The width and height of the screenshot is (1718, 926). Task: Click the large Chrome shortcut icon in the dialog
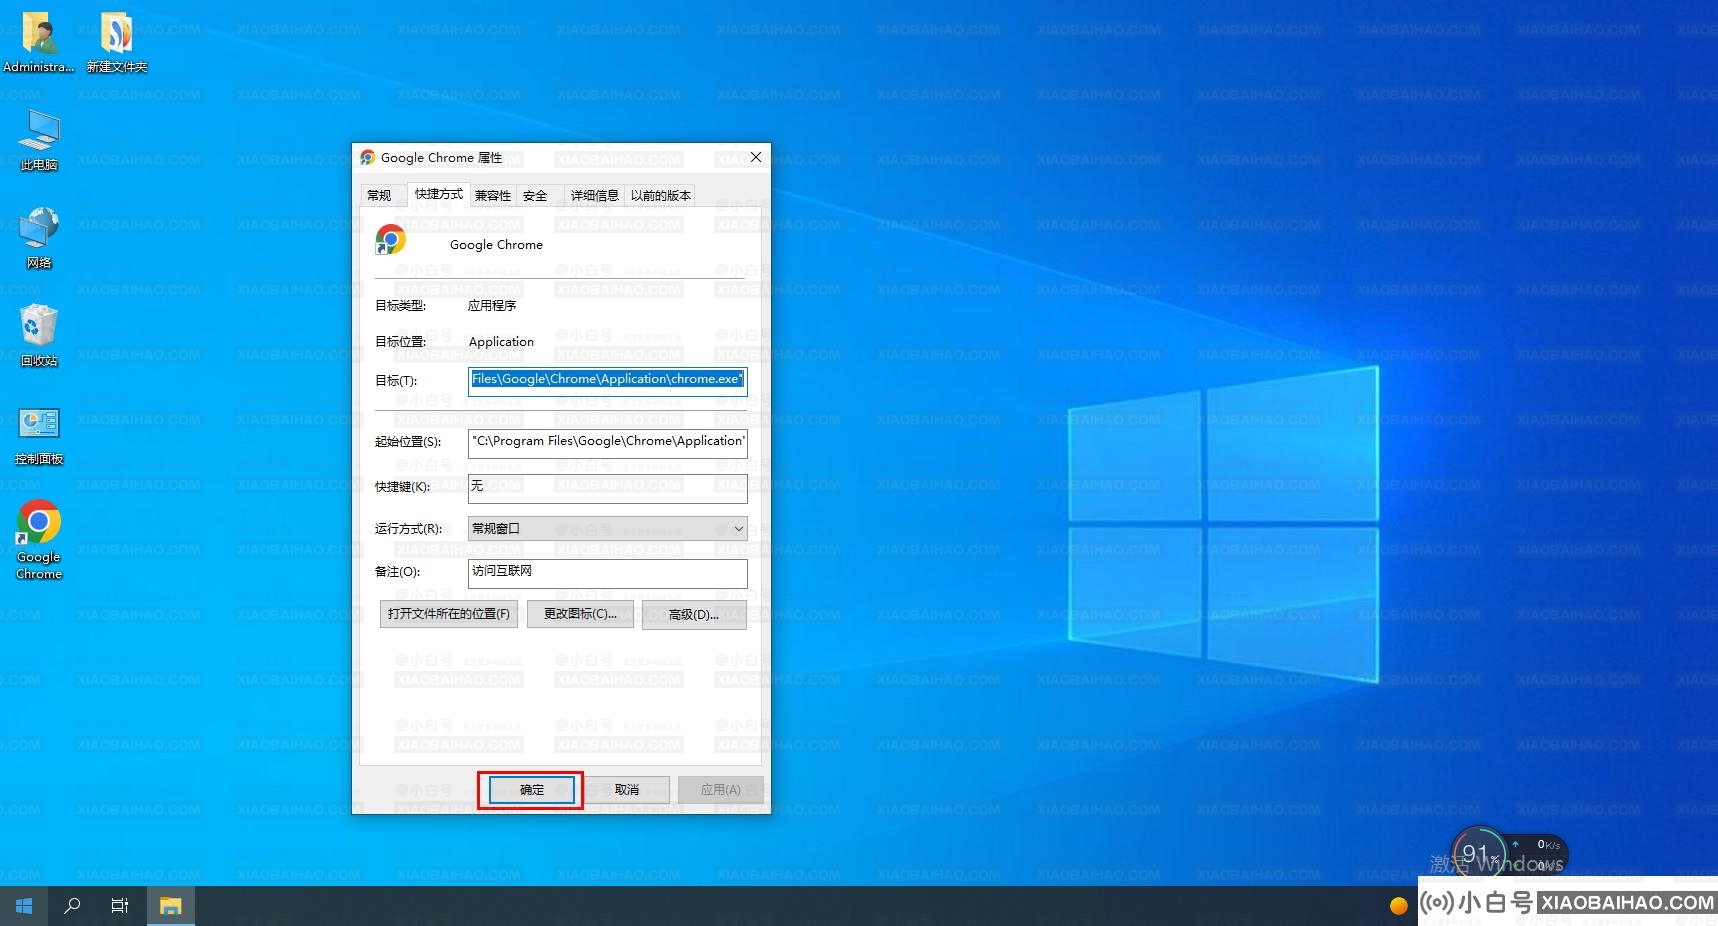pos(390,240)
